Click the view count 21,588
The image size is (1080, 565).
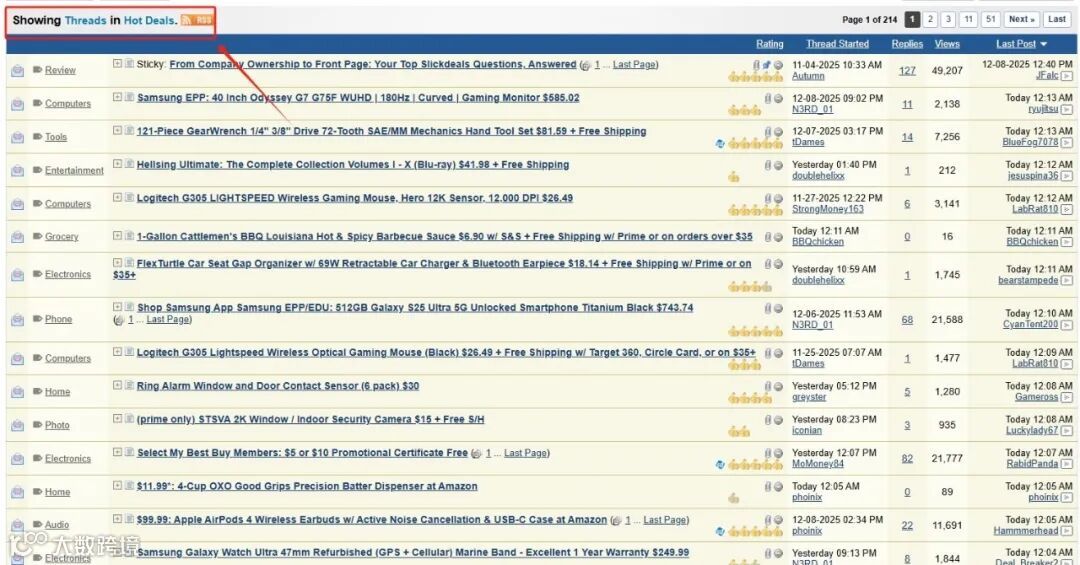(x=947, y=320)
